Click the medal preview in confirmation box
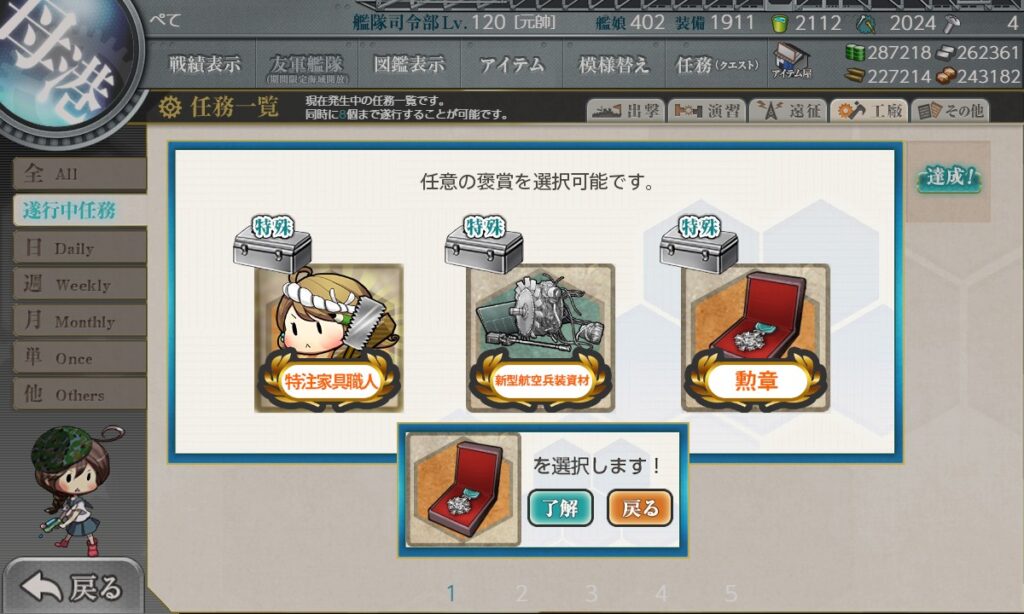 [x=463, y=489]
